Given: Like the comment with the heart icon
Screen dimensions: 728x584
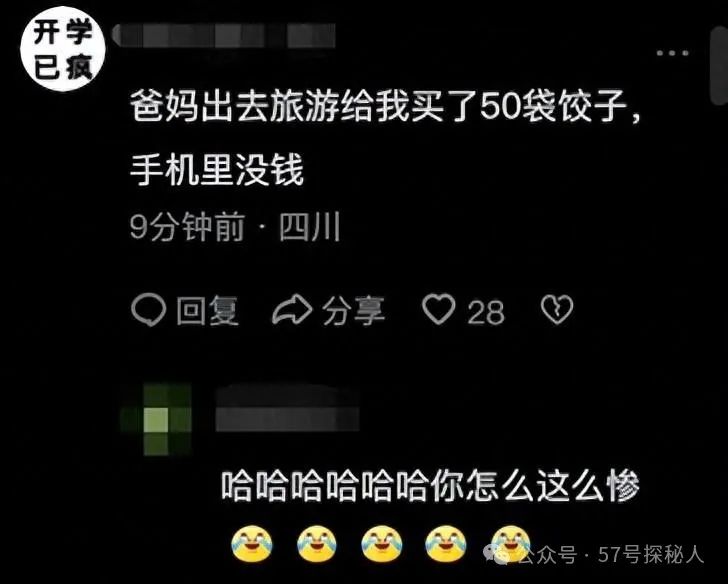Looking at the screenshot, I should coord(438,309).
